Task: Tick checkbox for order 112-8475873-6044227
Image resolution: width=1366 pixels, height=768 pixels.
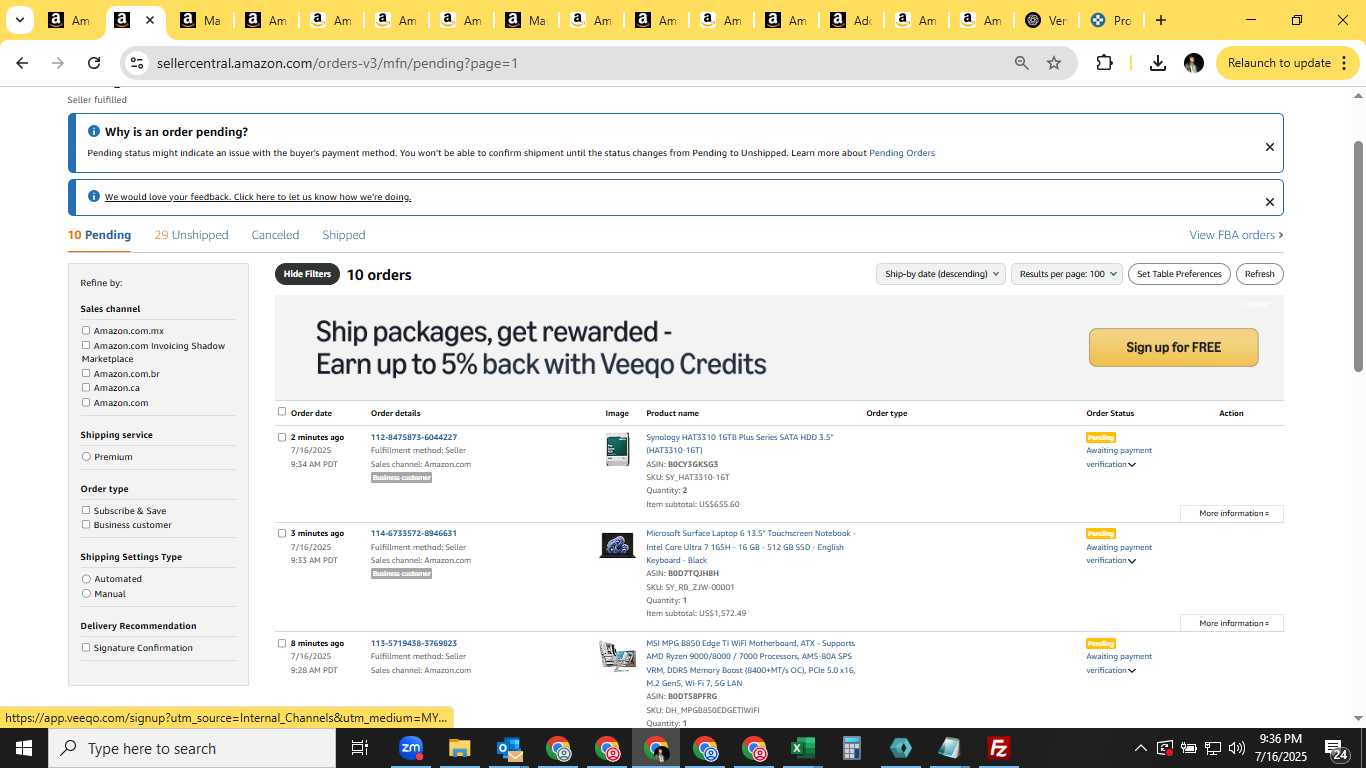Action: [x=282, y=437]
